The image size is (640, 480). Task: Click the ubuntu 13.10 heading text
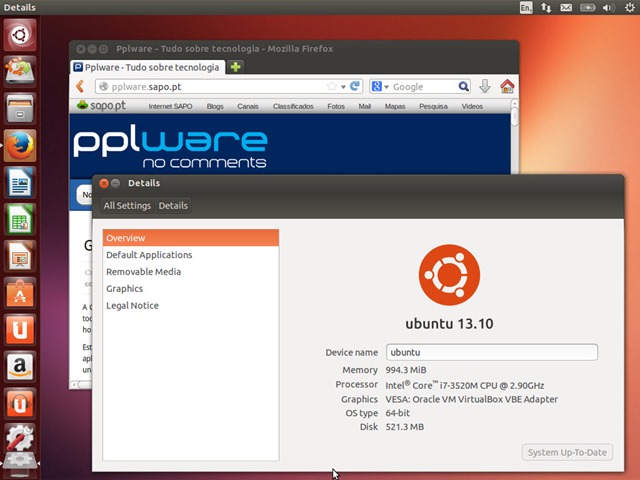pos(449,324)
